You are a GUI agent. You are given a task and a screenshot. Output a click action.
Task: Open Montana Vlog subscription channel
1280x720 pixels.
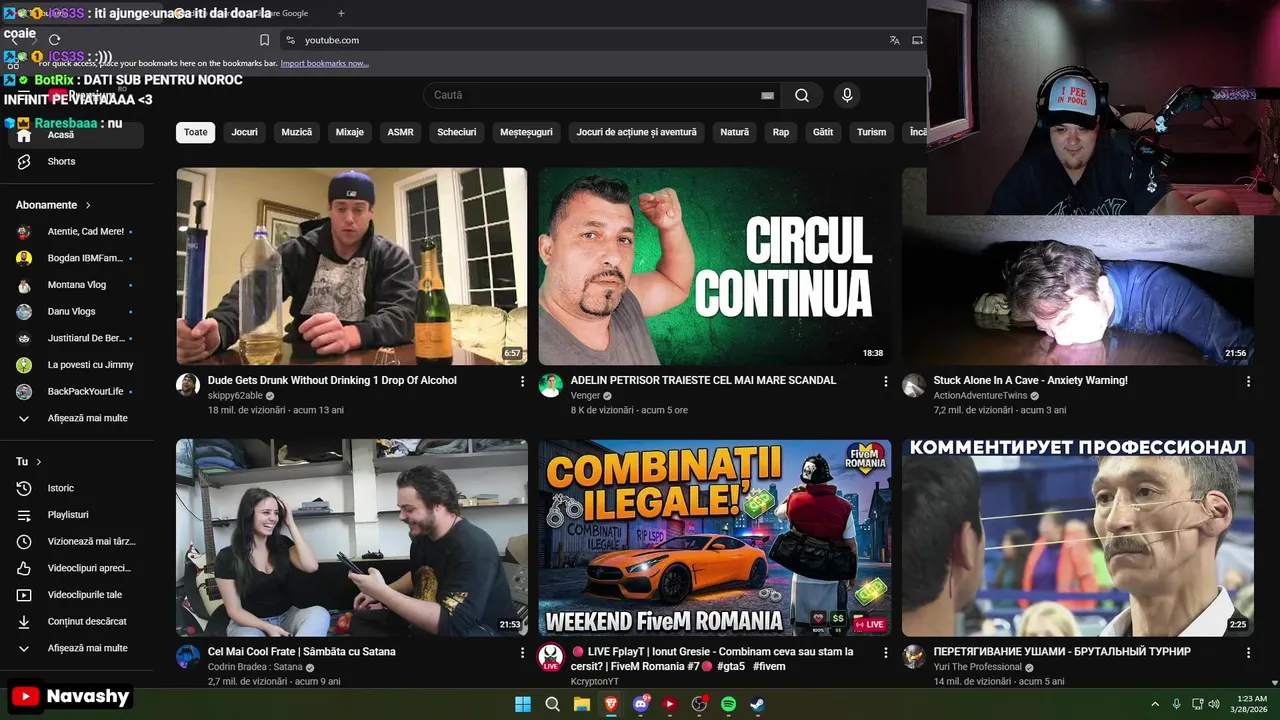[76, 285]
